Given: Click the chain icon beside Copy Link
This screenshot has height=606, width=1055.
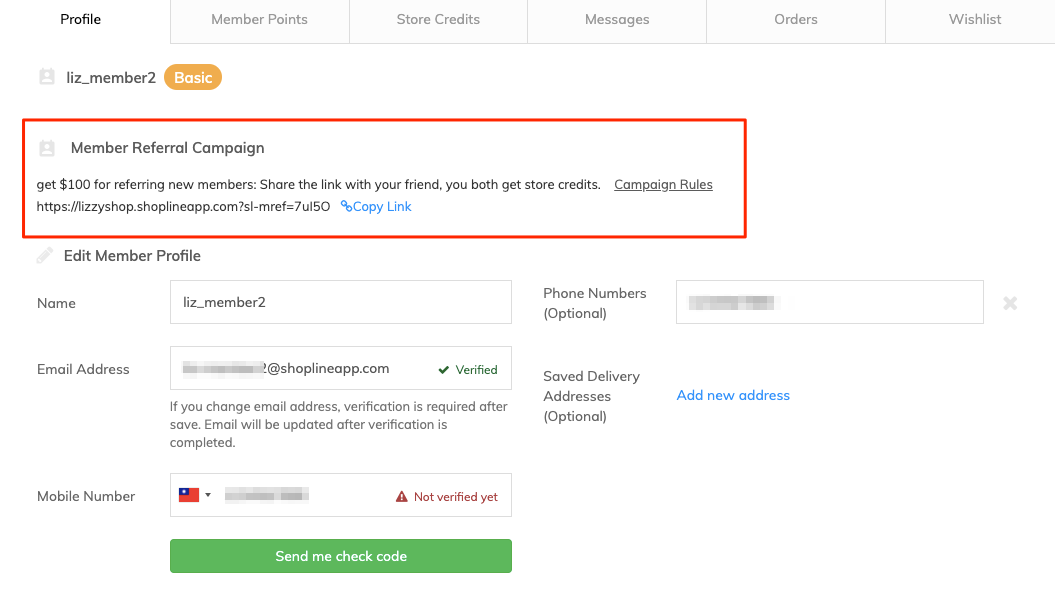Looking at the screenshot, I should coord(346,207).
